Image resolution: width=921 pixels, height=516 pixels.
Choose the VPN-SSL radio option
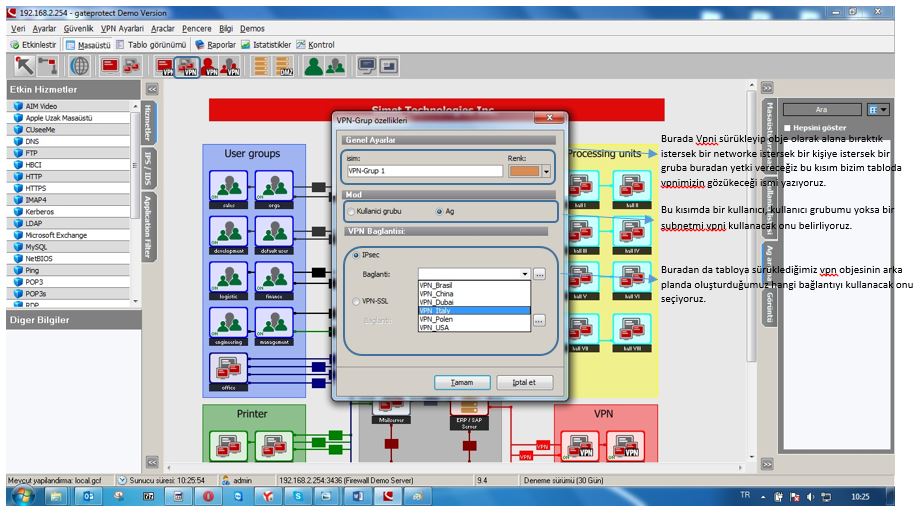[354, 300]
